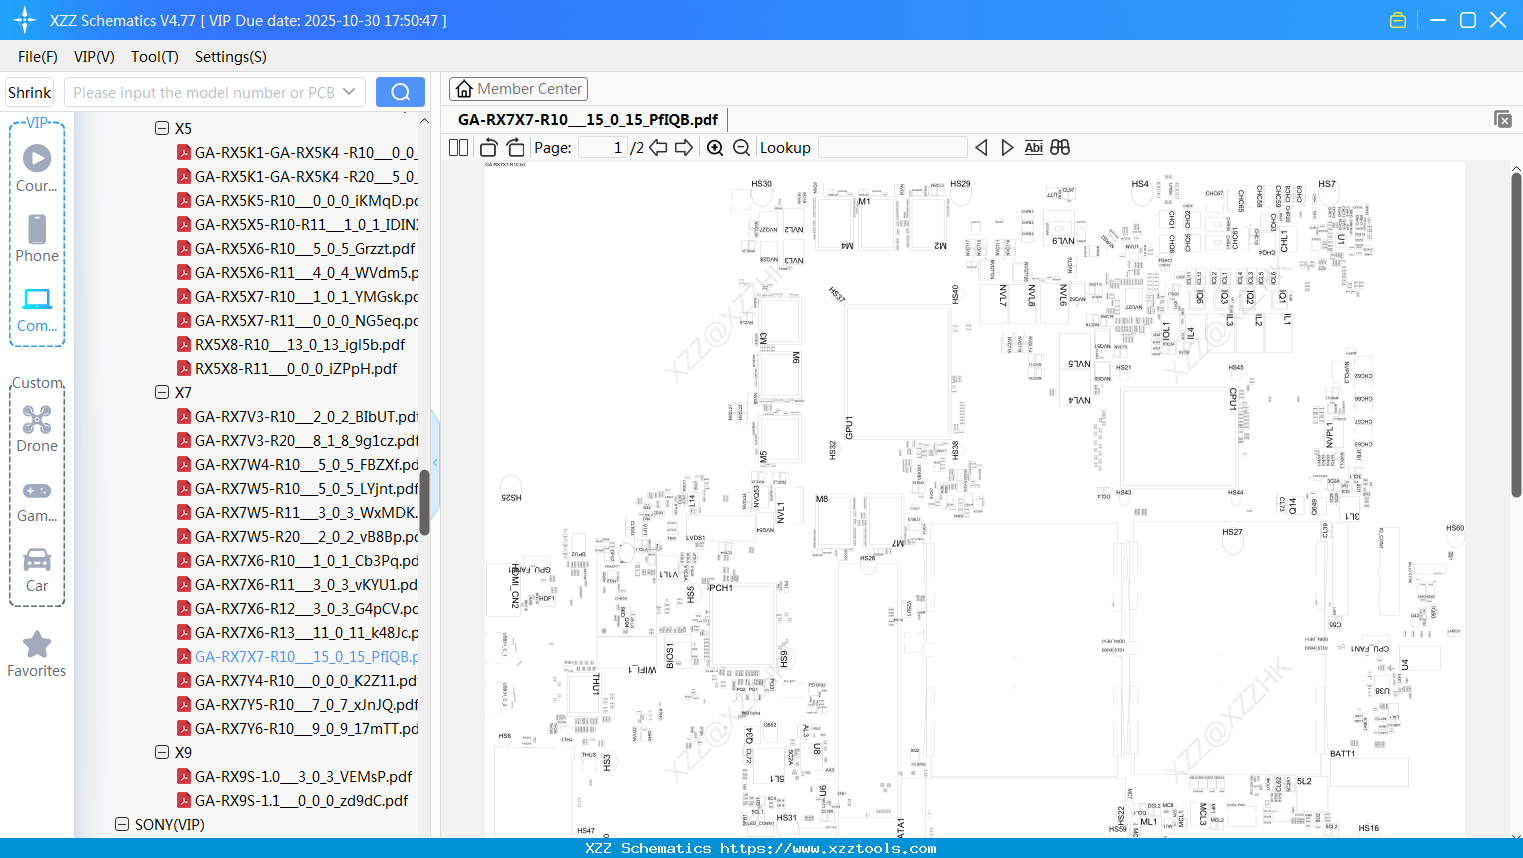Click the blue search button

coord(400,92)
